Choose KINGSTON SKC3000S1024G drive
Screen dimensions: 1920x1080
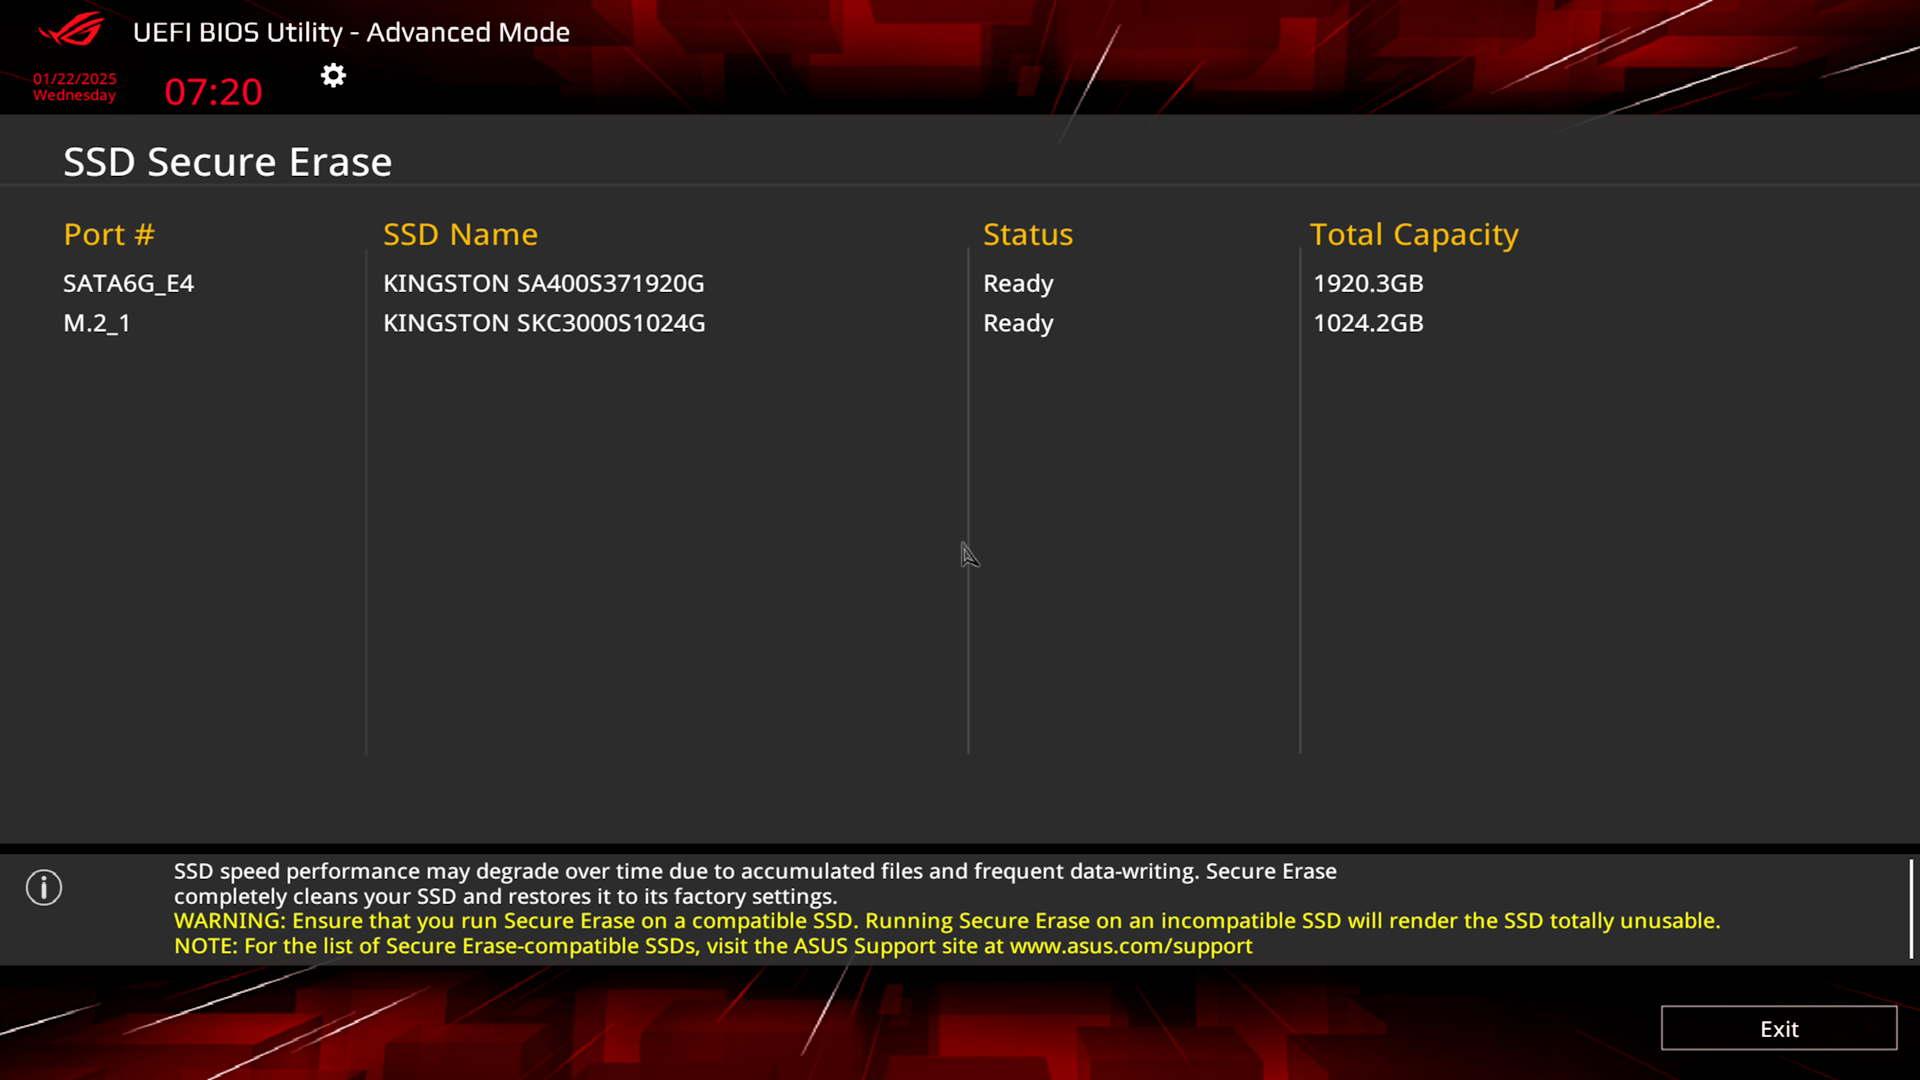tap(544, 324)
